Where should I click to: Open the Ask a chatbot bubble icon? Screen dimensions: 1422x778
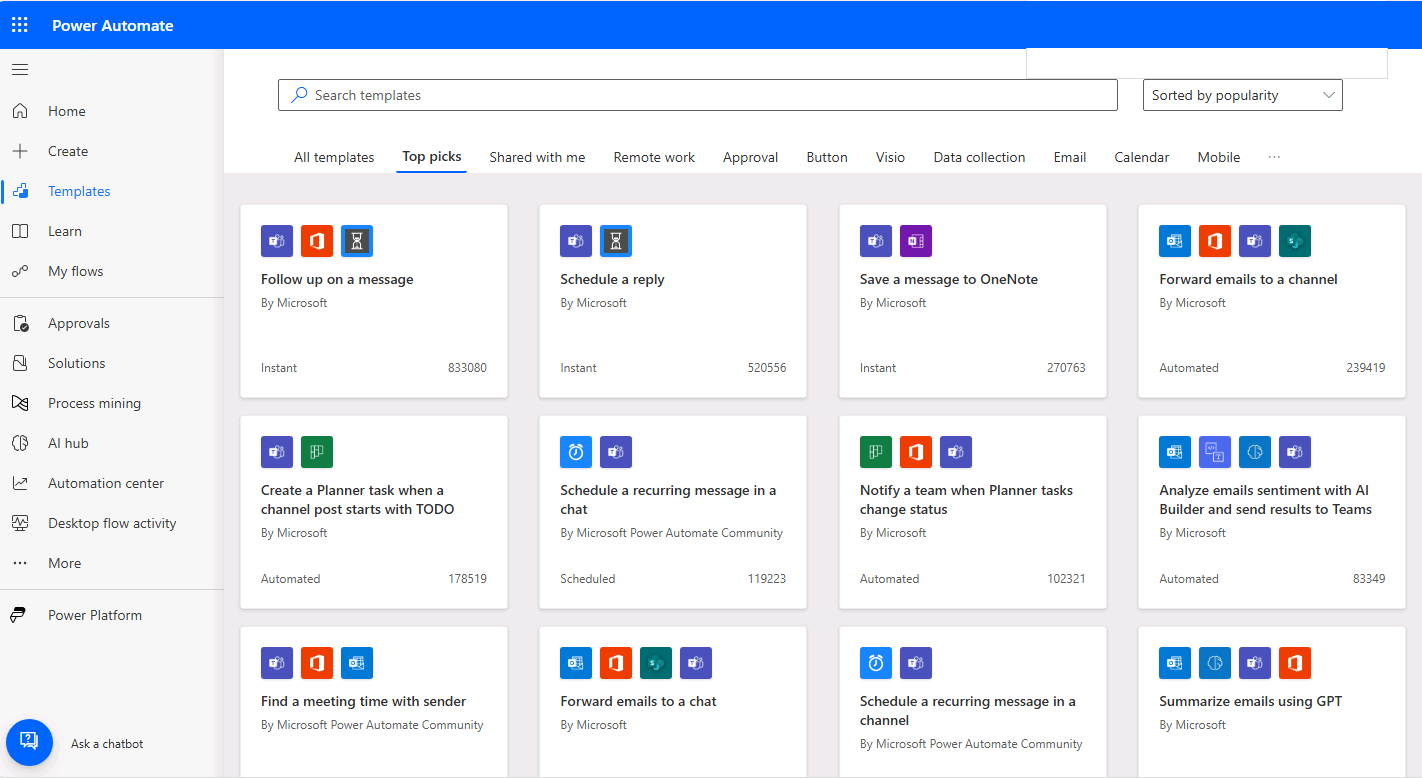[x=29, y=742]
